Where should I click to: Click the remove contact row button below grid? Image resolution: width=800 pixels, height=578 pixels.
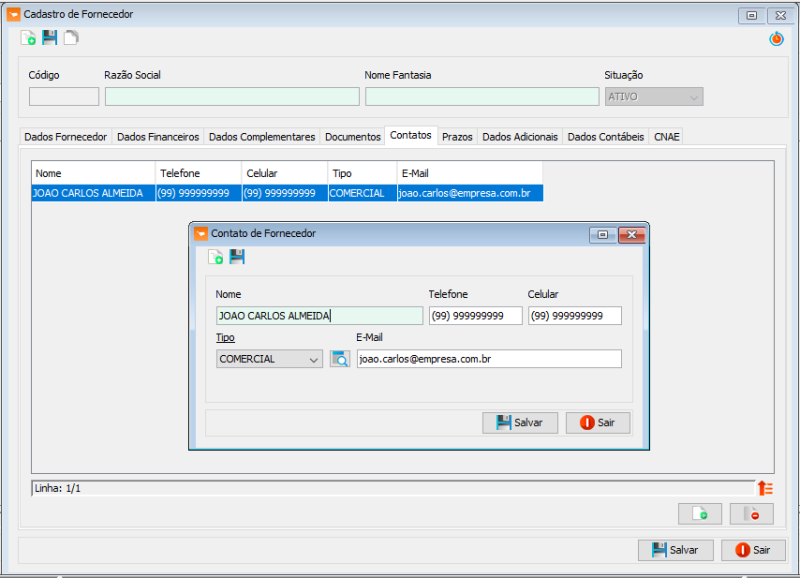pos(752,514)
